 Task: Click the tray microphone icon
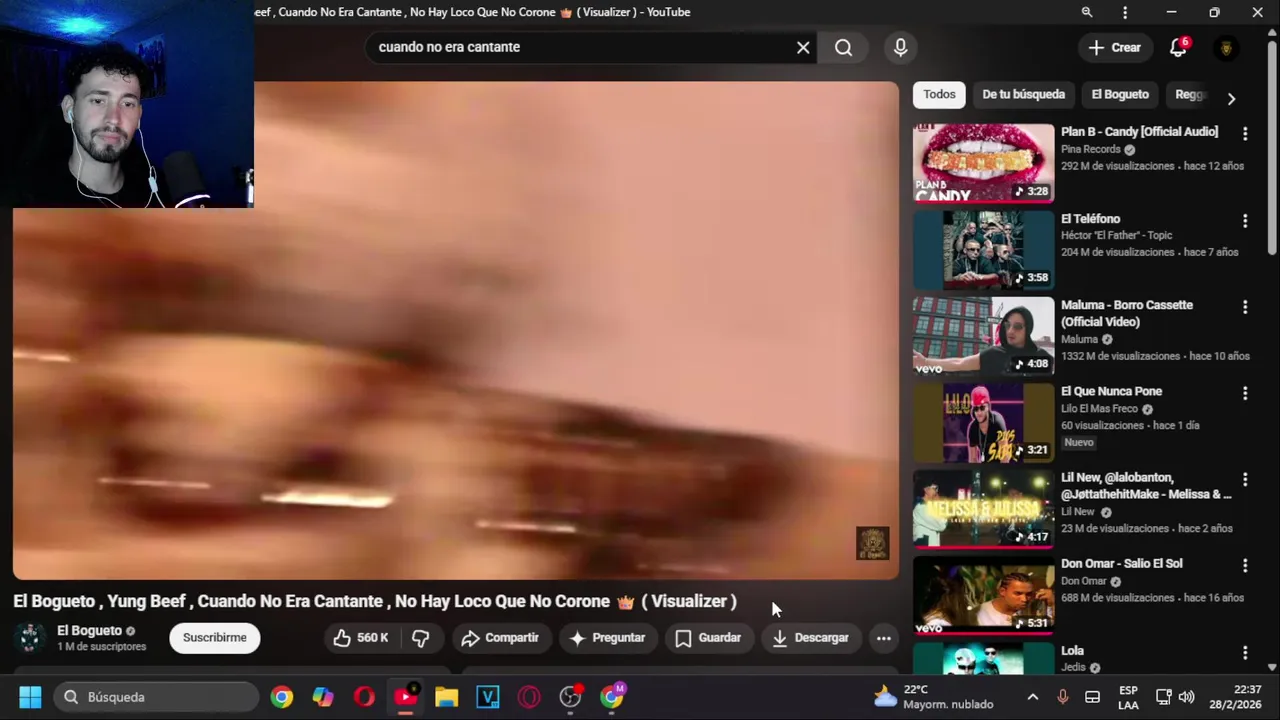(1062, 697)
